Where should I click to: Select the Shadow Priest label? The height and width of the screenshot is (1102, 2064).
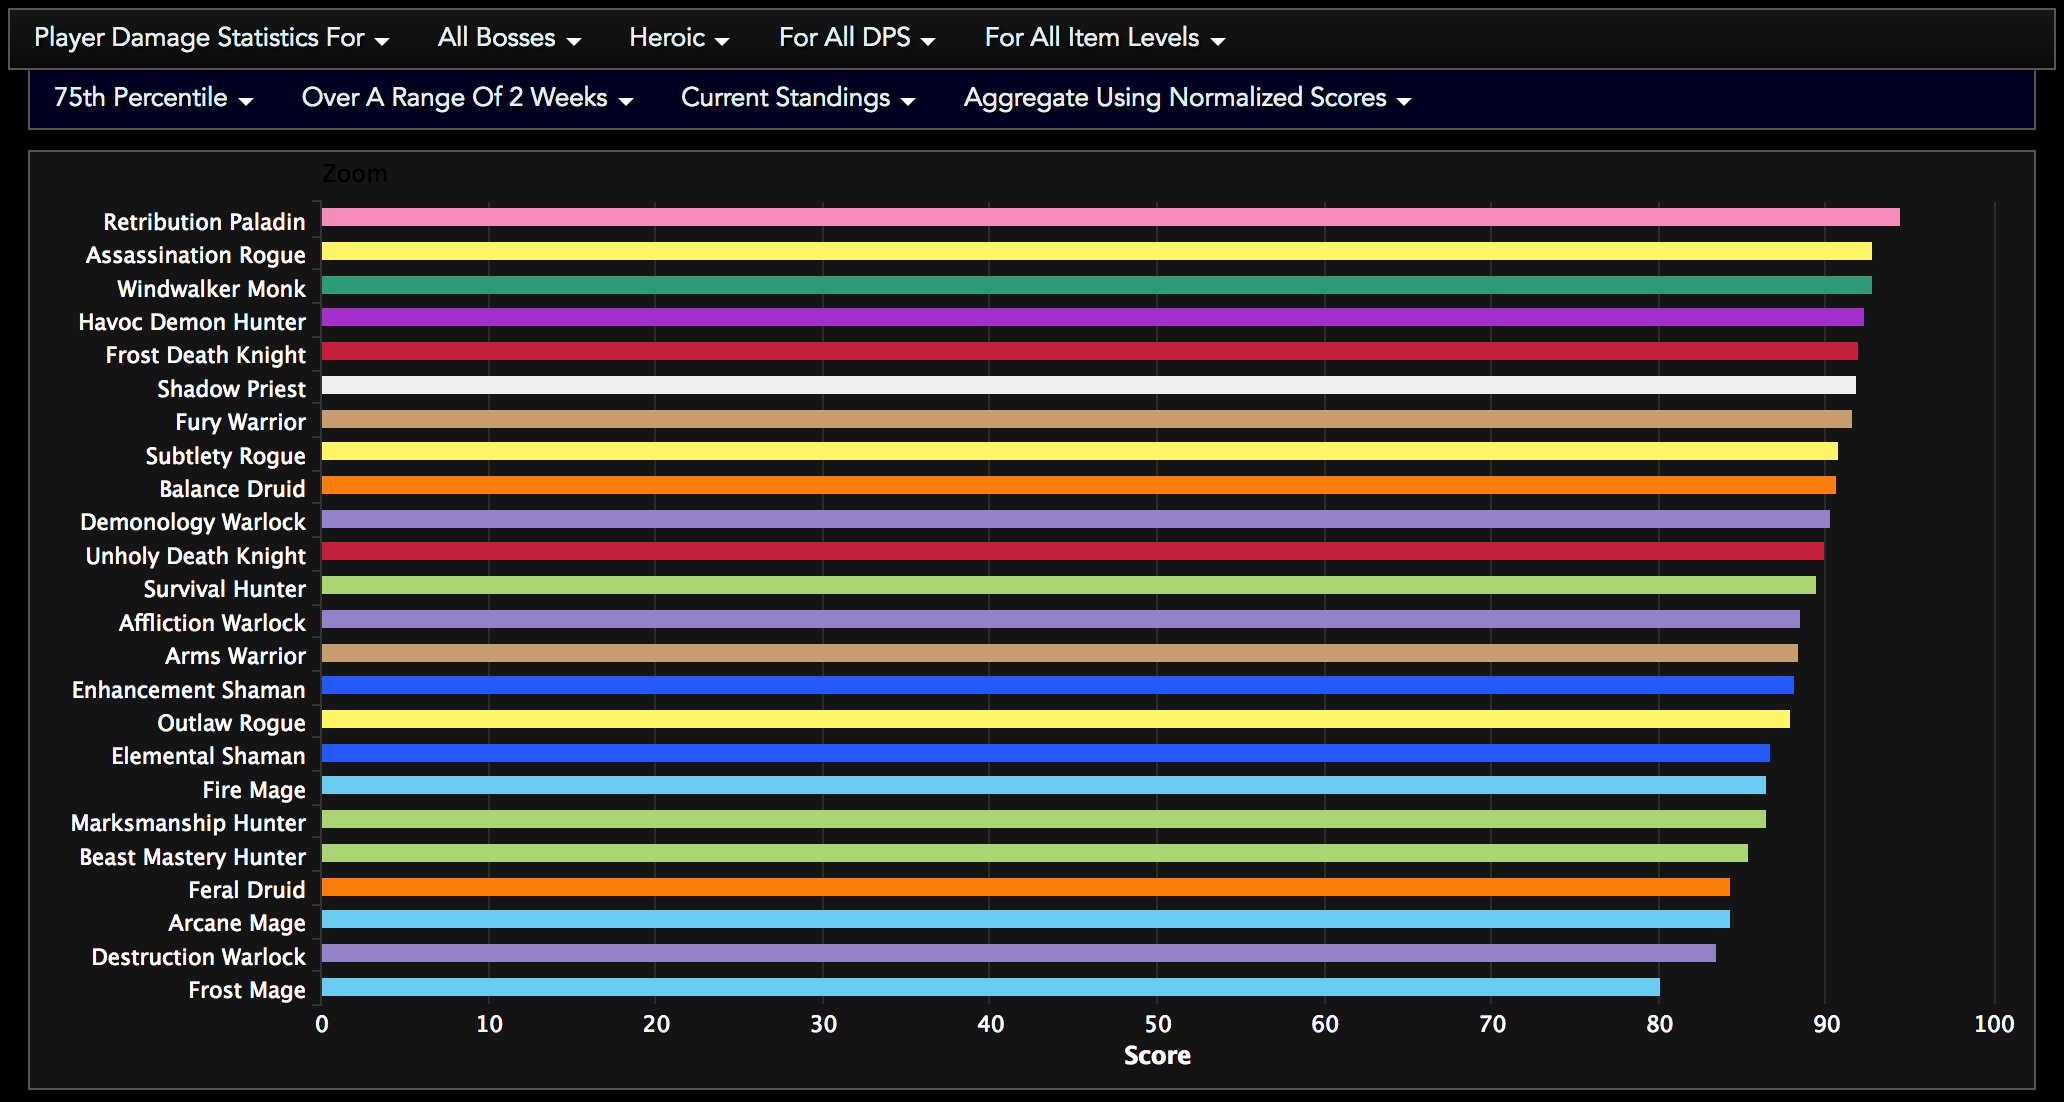click(x=231, y=389)
